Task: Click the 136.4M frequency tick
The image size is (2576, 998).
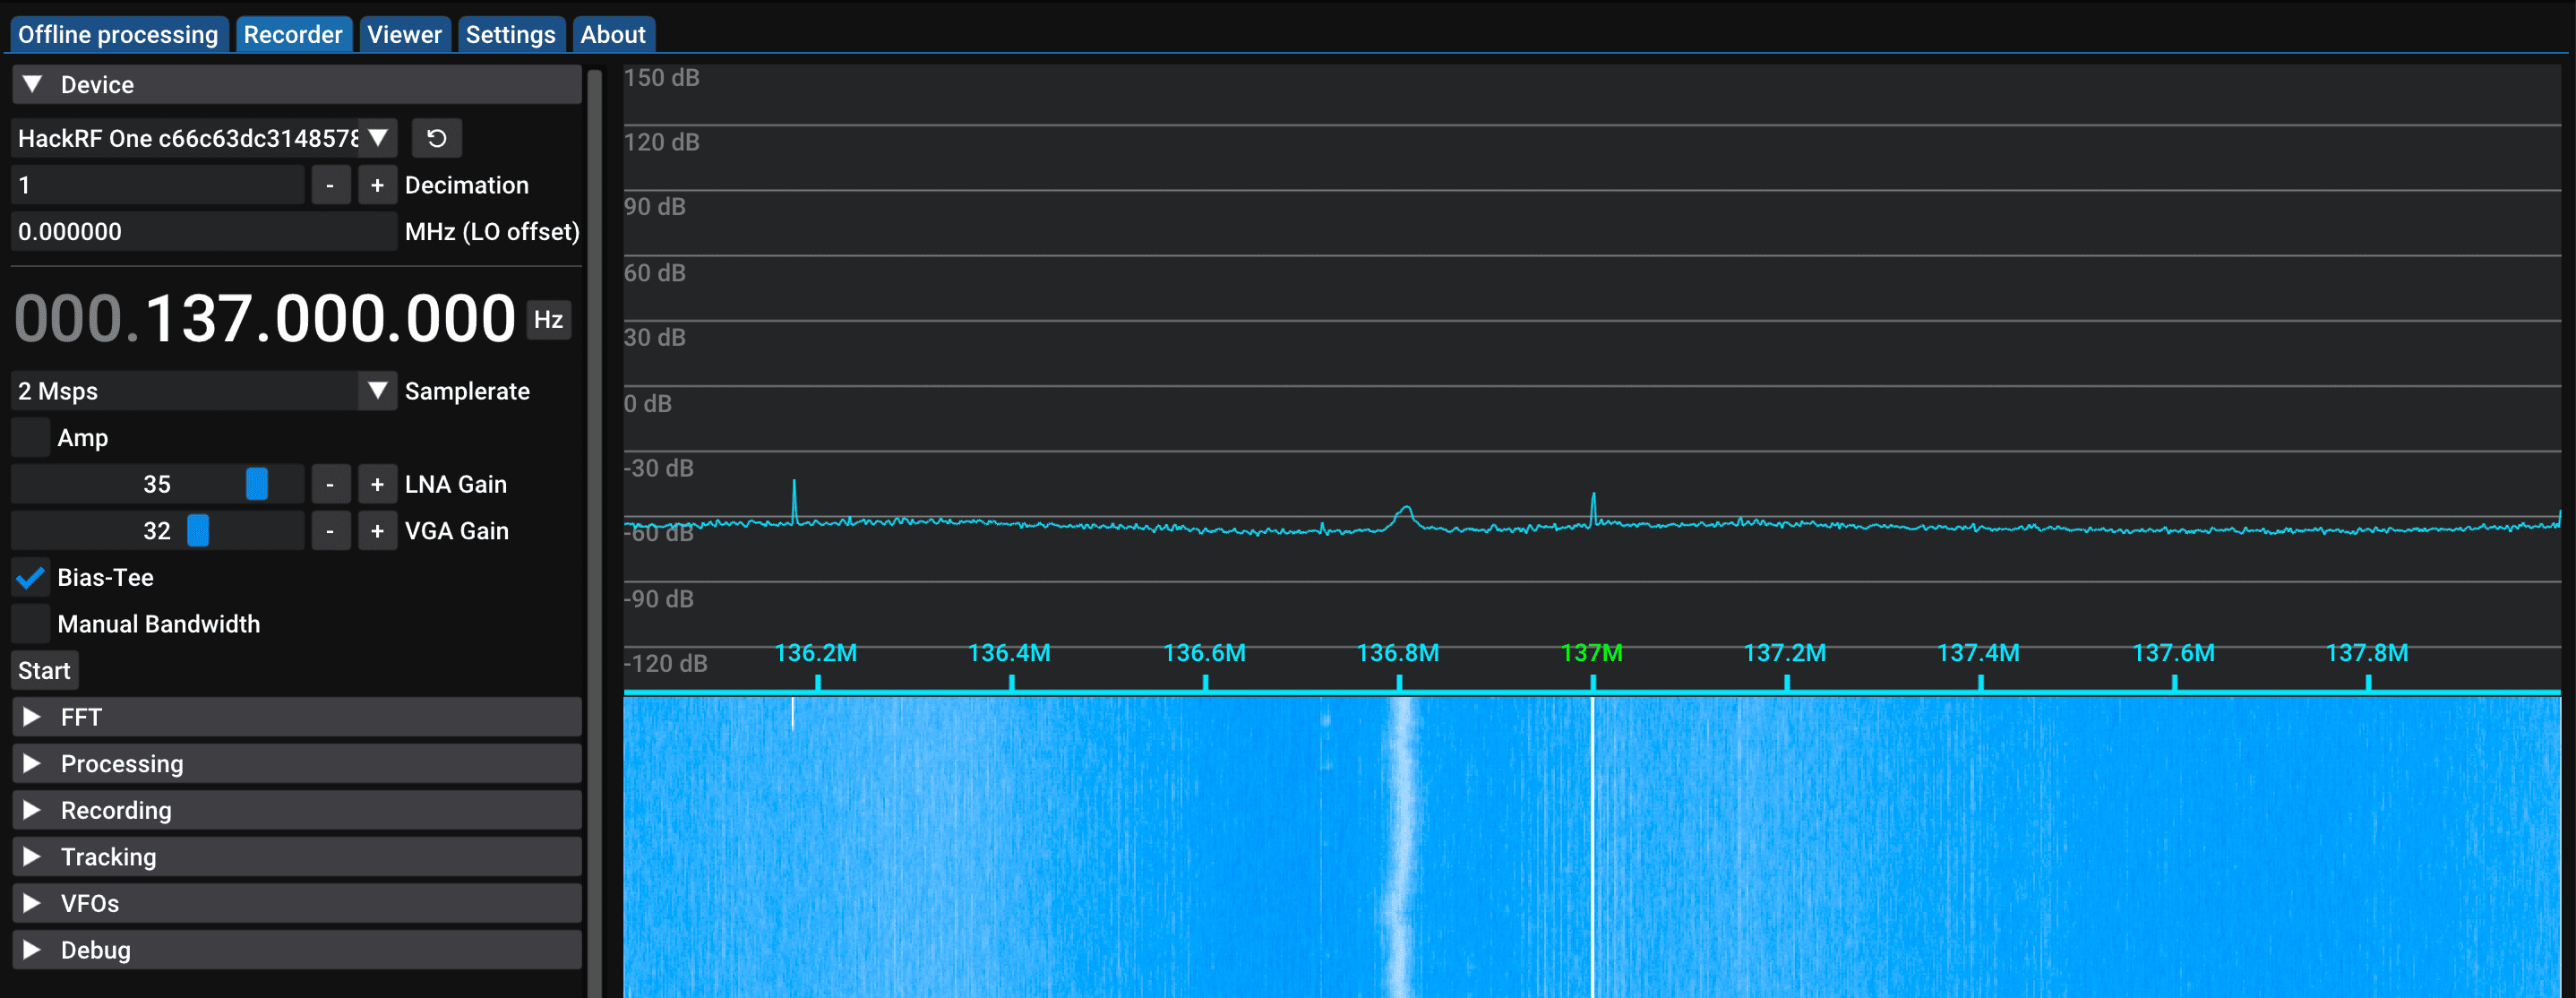Action: (x=1010, y=653)
